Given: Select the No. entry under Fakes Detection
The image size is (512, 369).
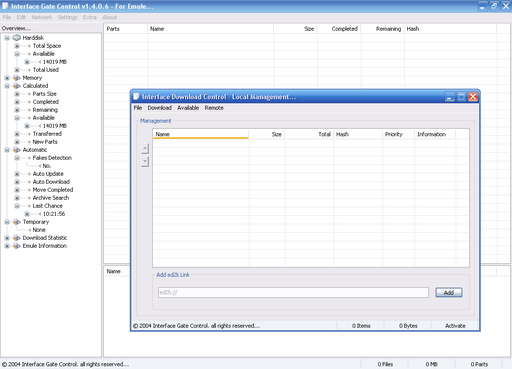Looking at the screenshot, I should tap(46, 166).
